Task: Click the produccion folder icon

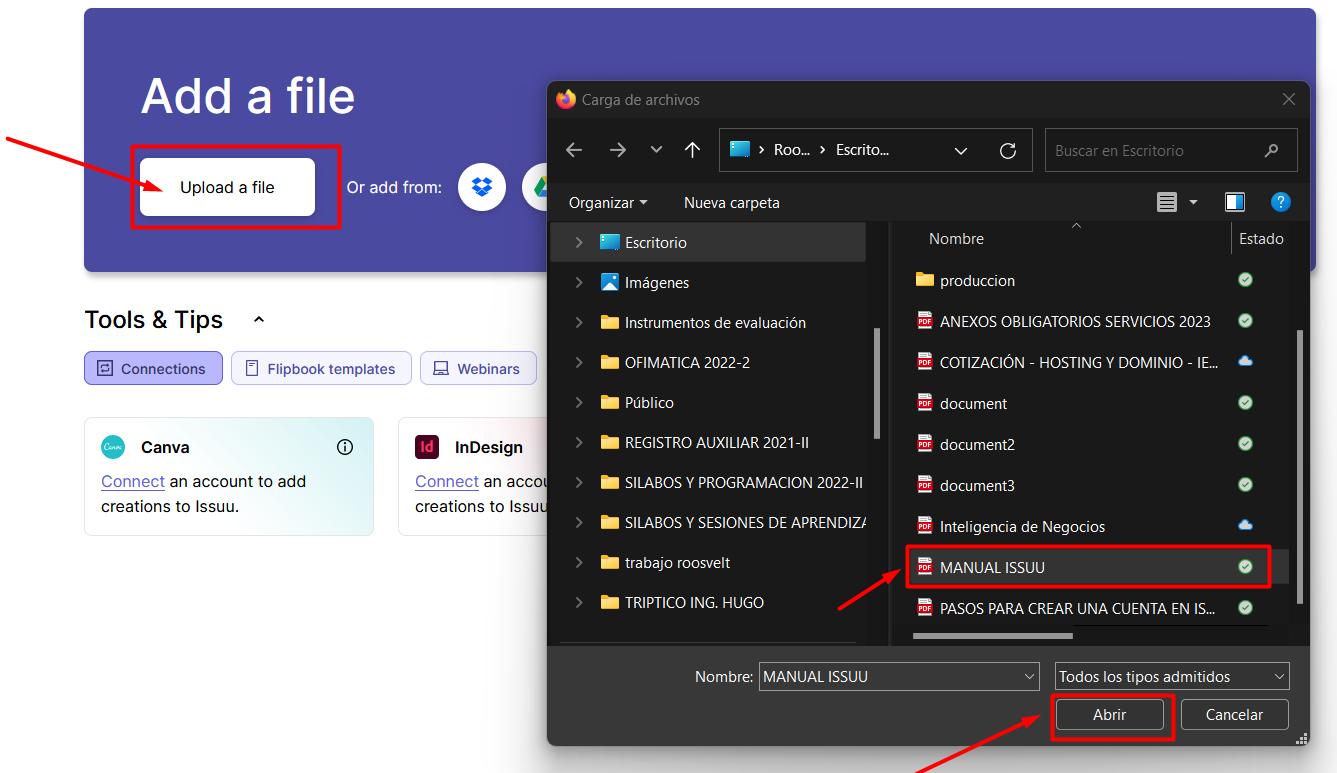Action: point(925,280)
